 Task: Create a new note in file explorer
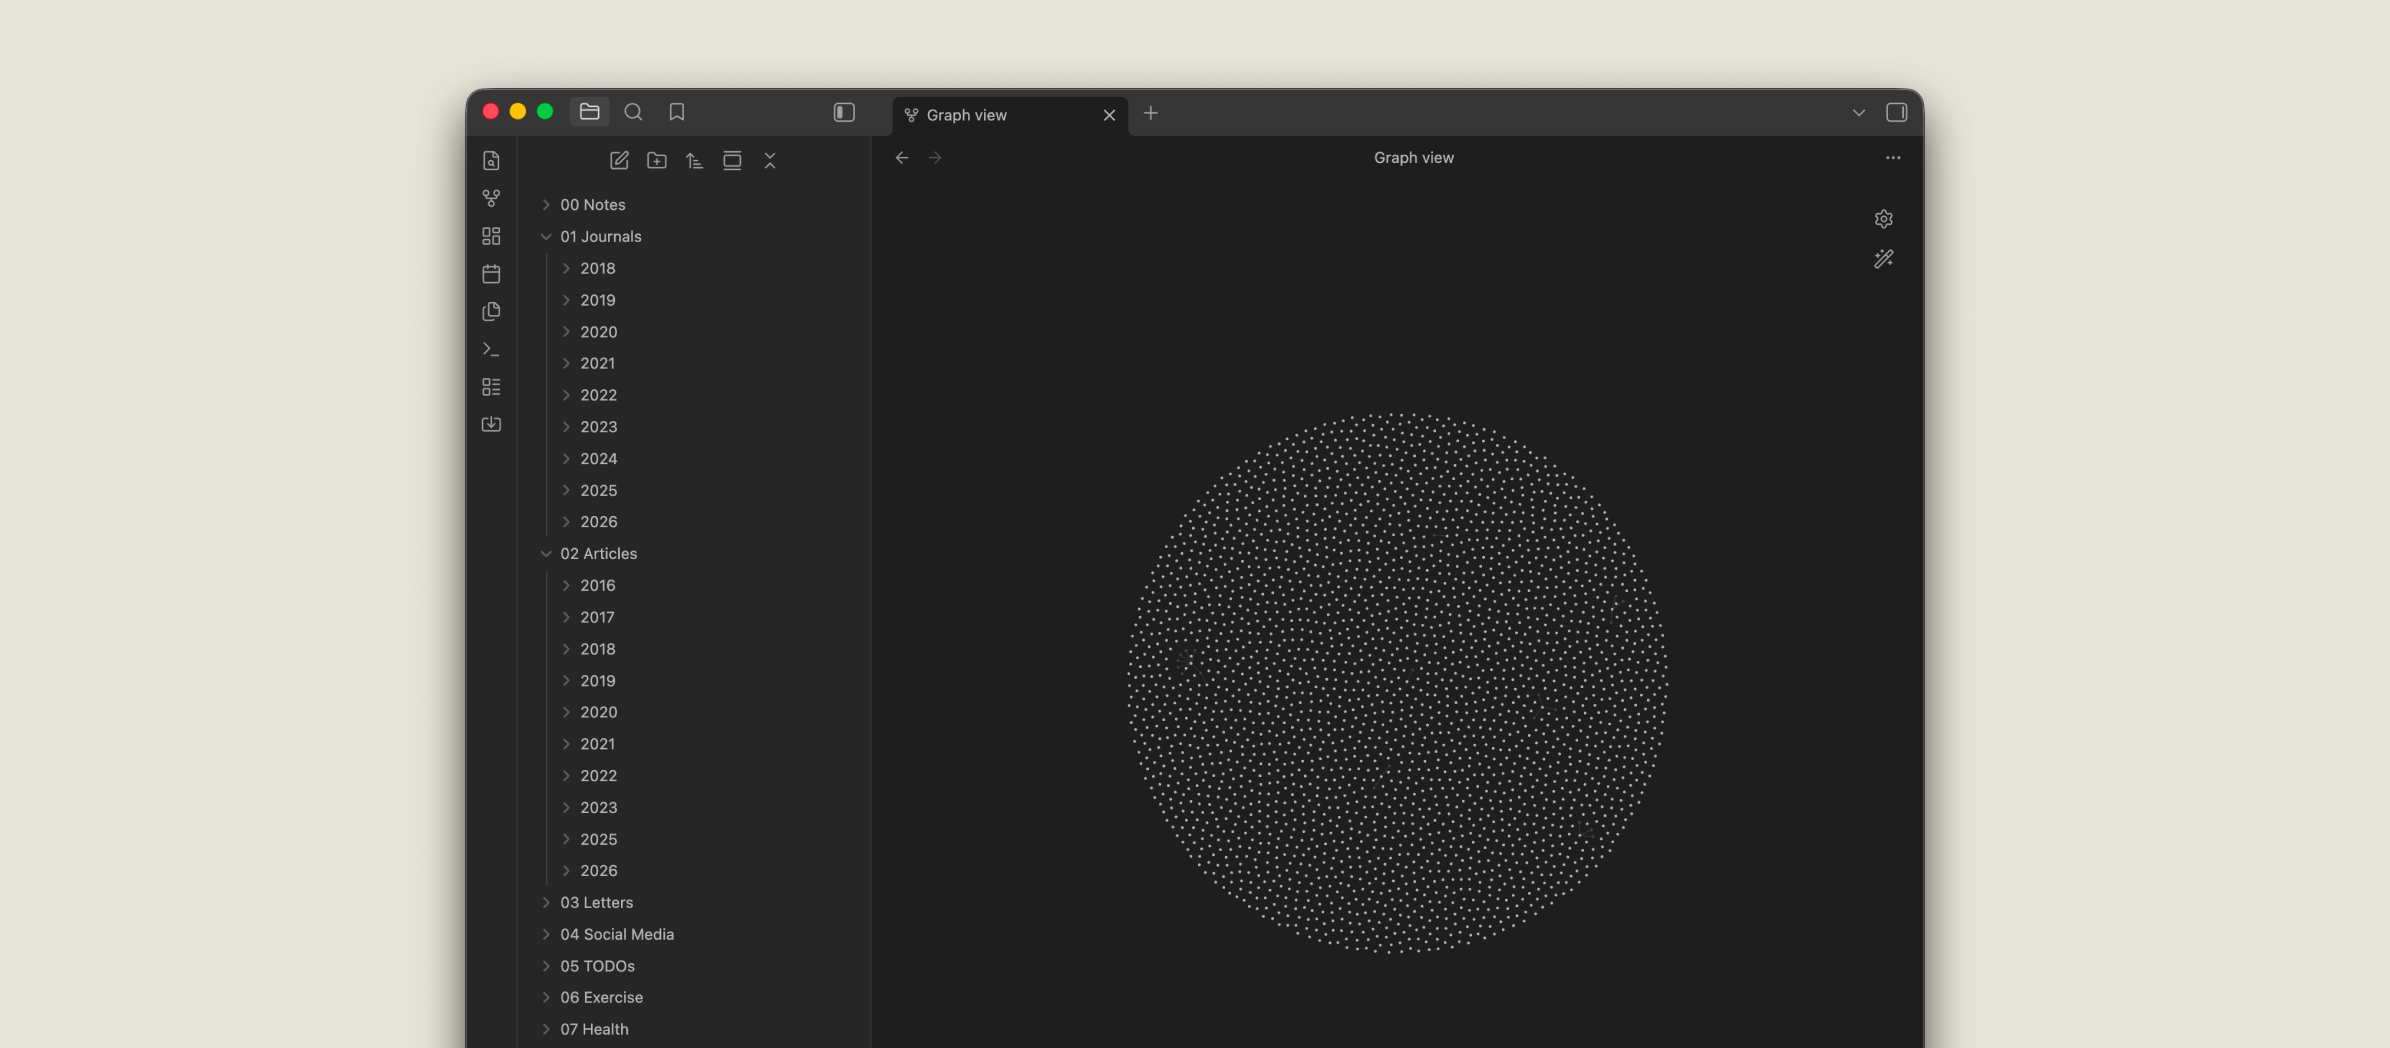click(619, 160)
